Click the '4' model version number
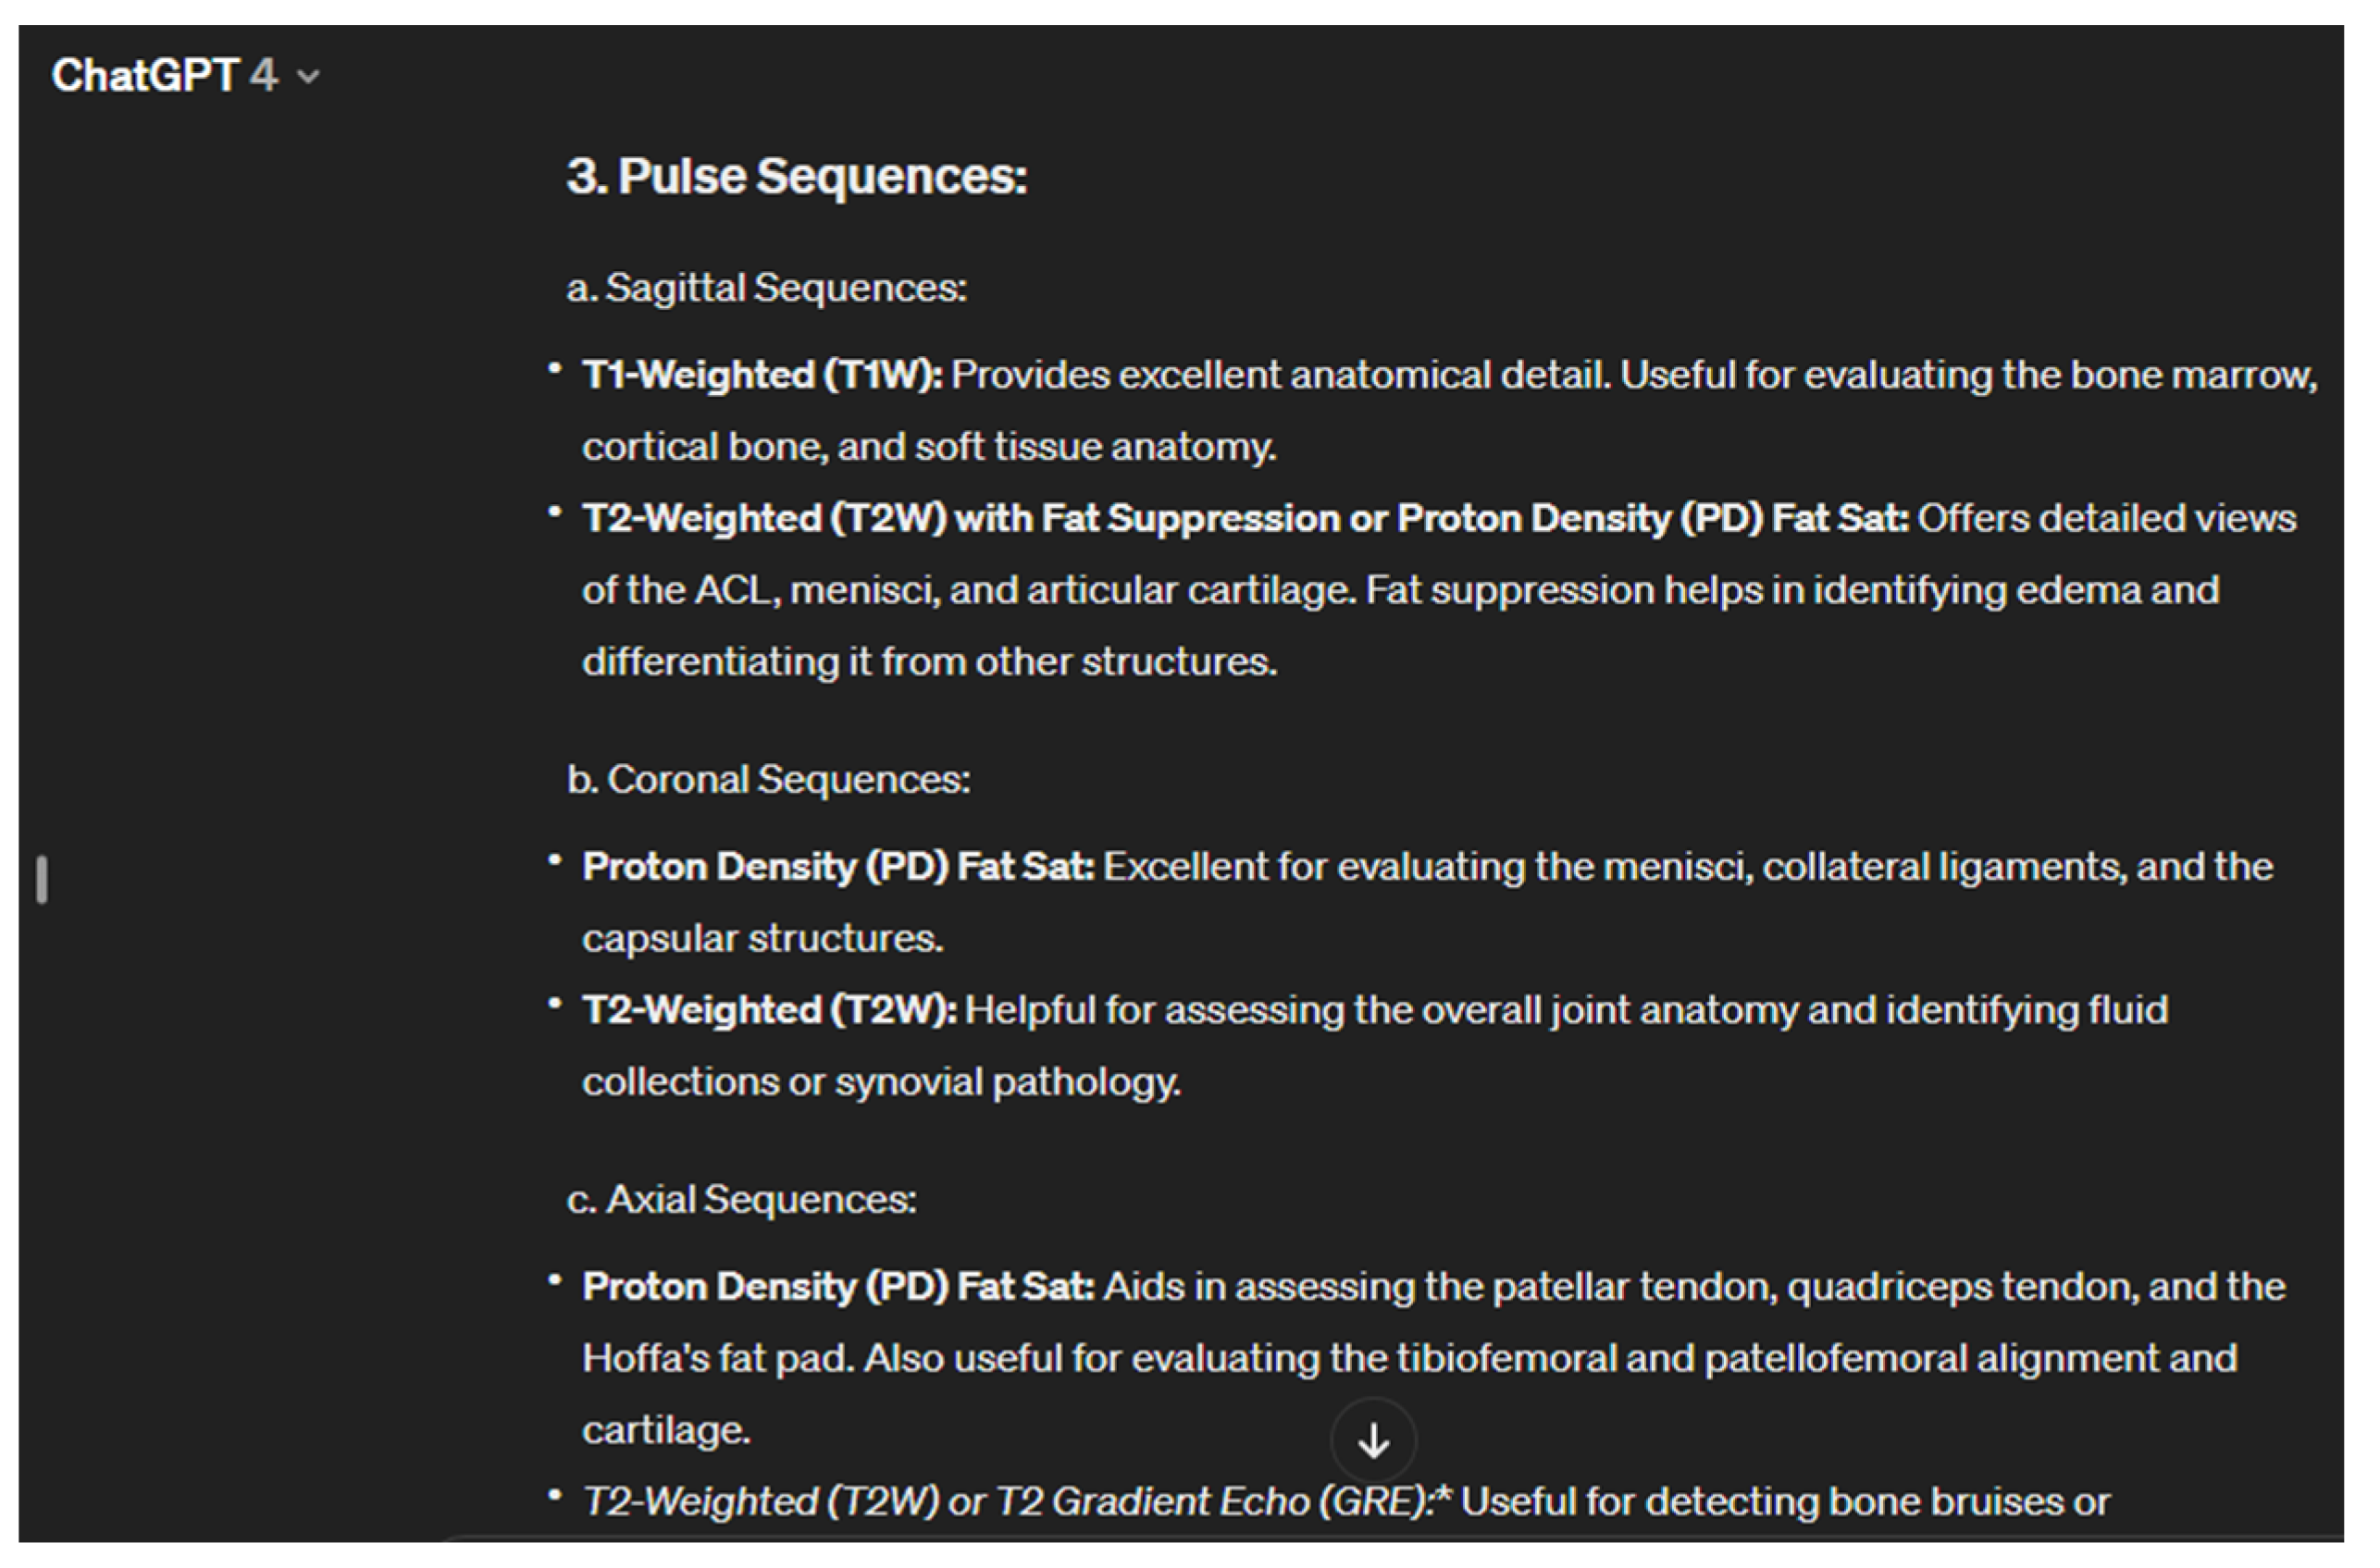 [x=262, y=75]
